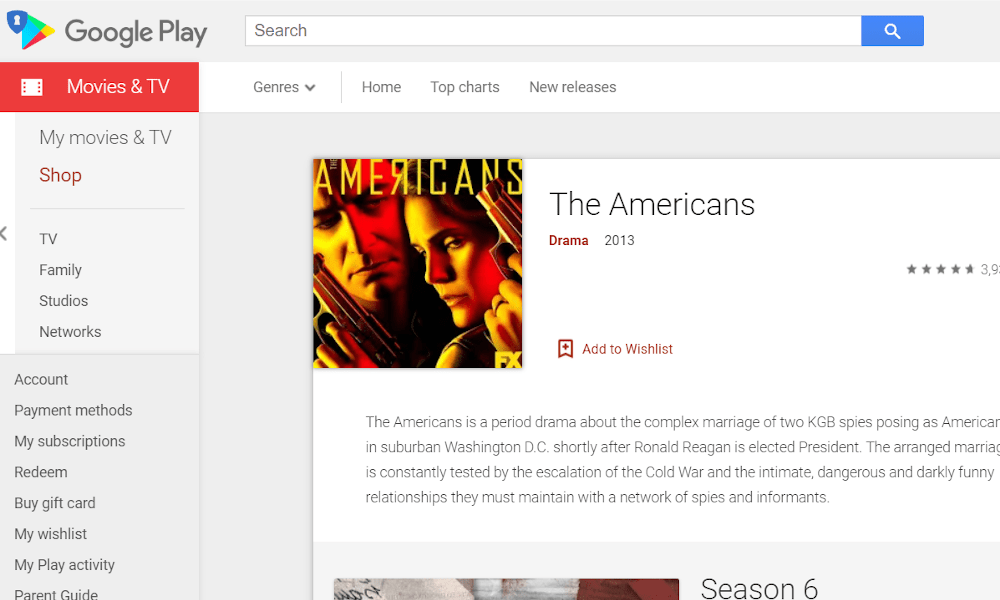
Task: Click the Movies & TV film icon
Action: click(x=31, y=87)
